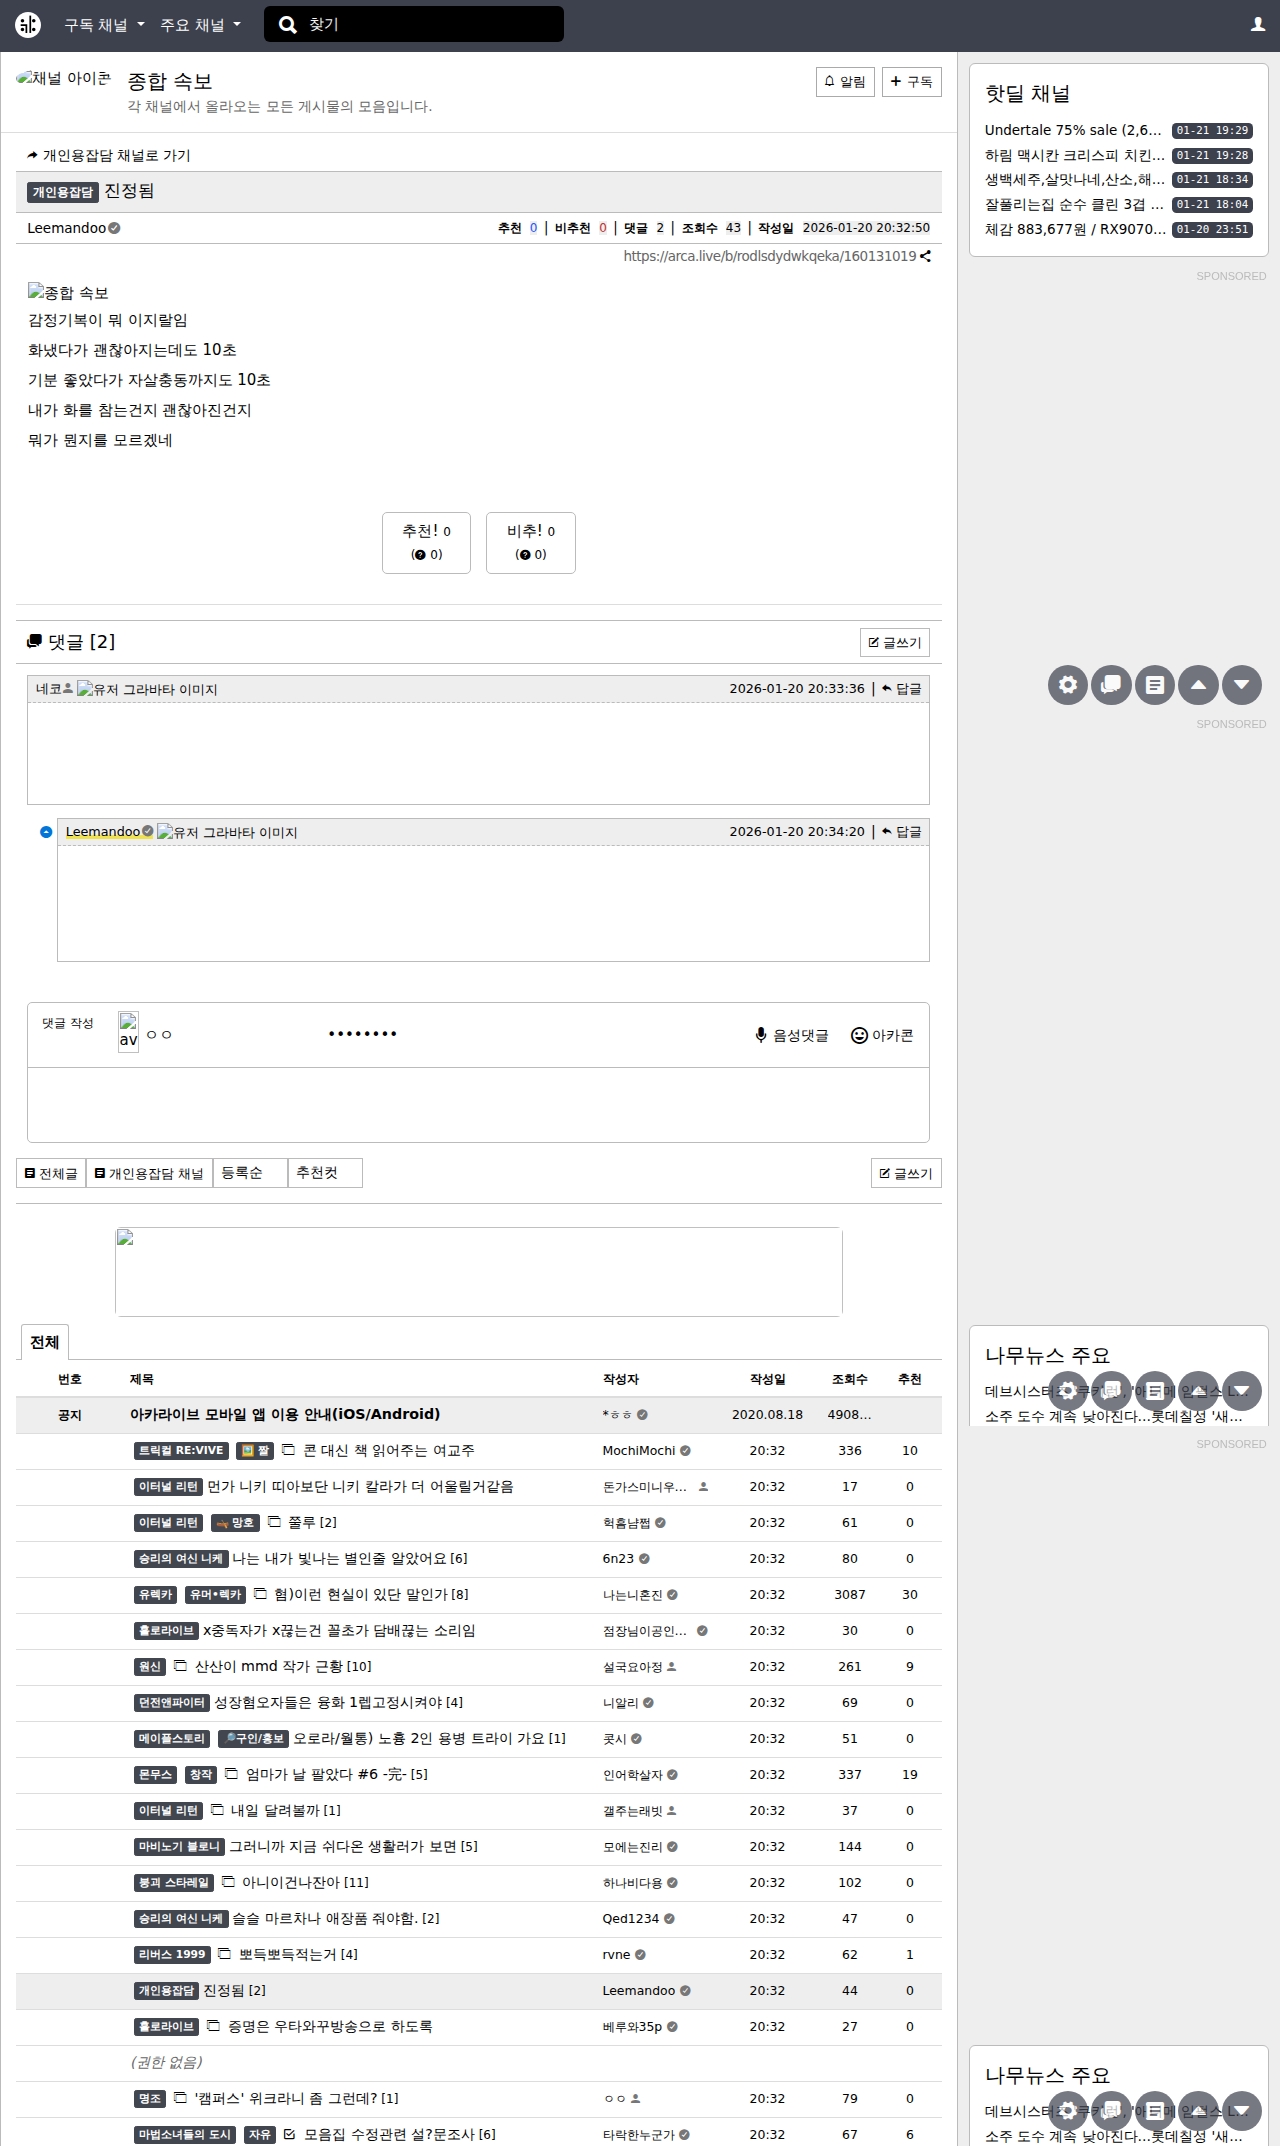This screenshot has width=1280, height=2146.
Task: Open the post author Leemandoo's profile link
Action: tap(66, 228)
